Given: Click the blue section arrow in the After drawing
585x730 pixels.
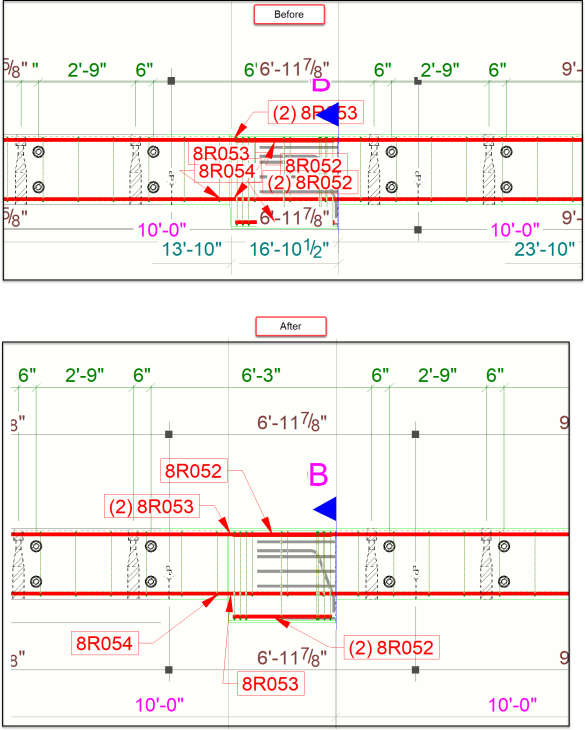Looking at the screenshot, I should point(325,509).
